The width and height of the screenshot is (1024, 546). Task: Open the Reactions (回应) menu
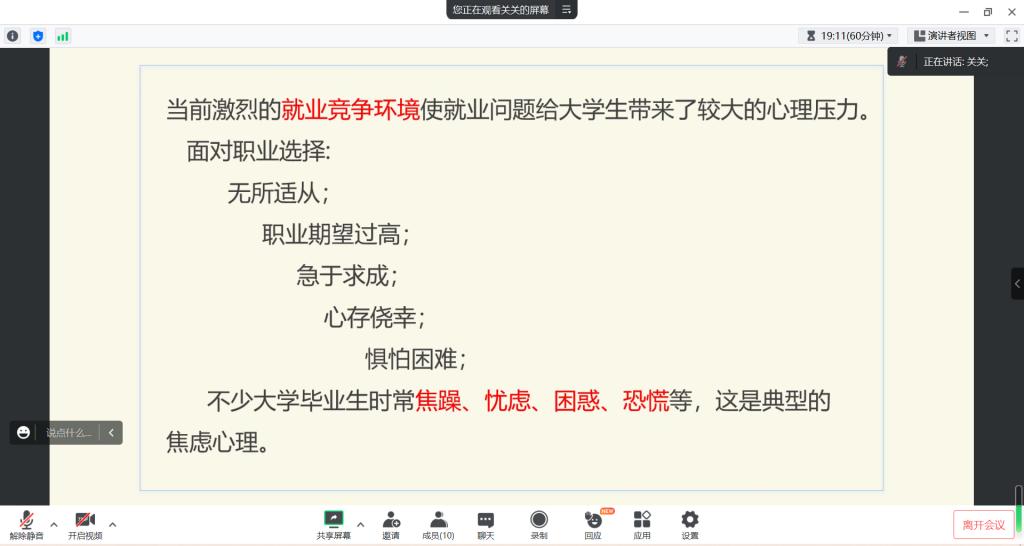click(x=593, y=524)
